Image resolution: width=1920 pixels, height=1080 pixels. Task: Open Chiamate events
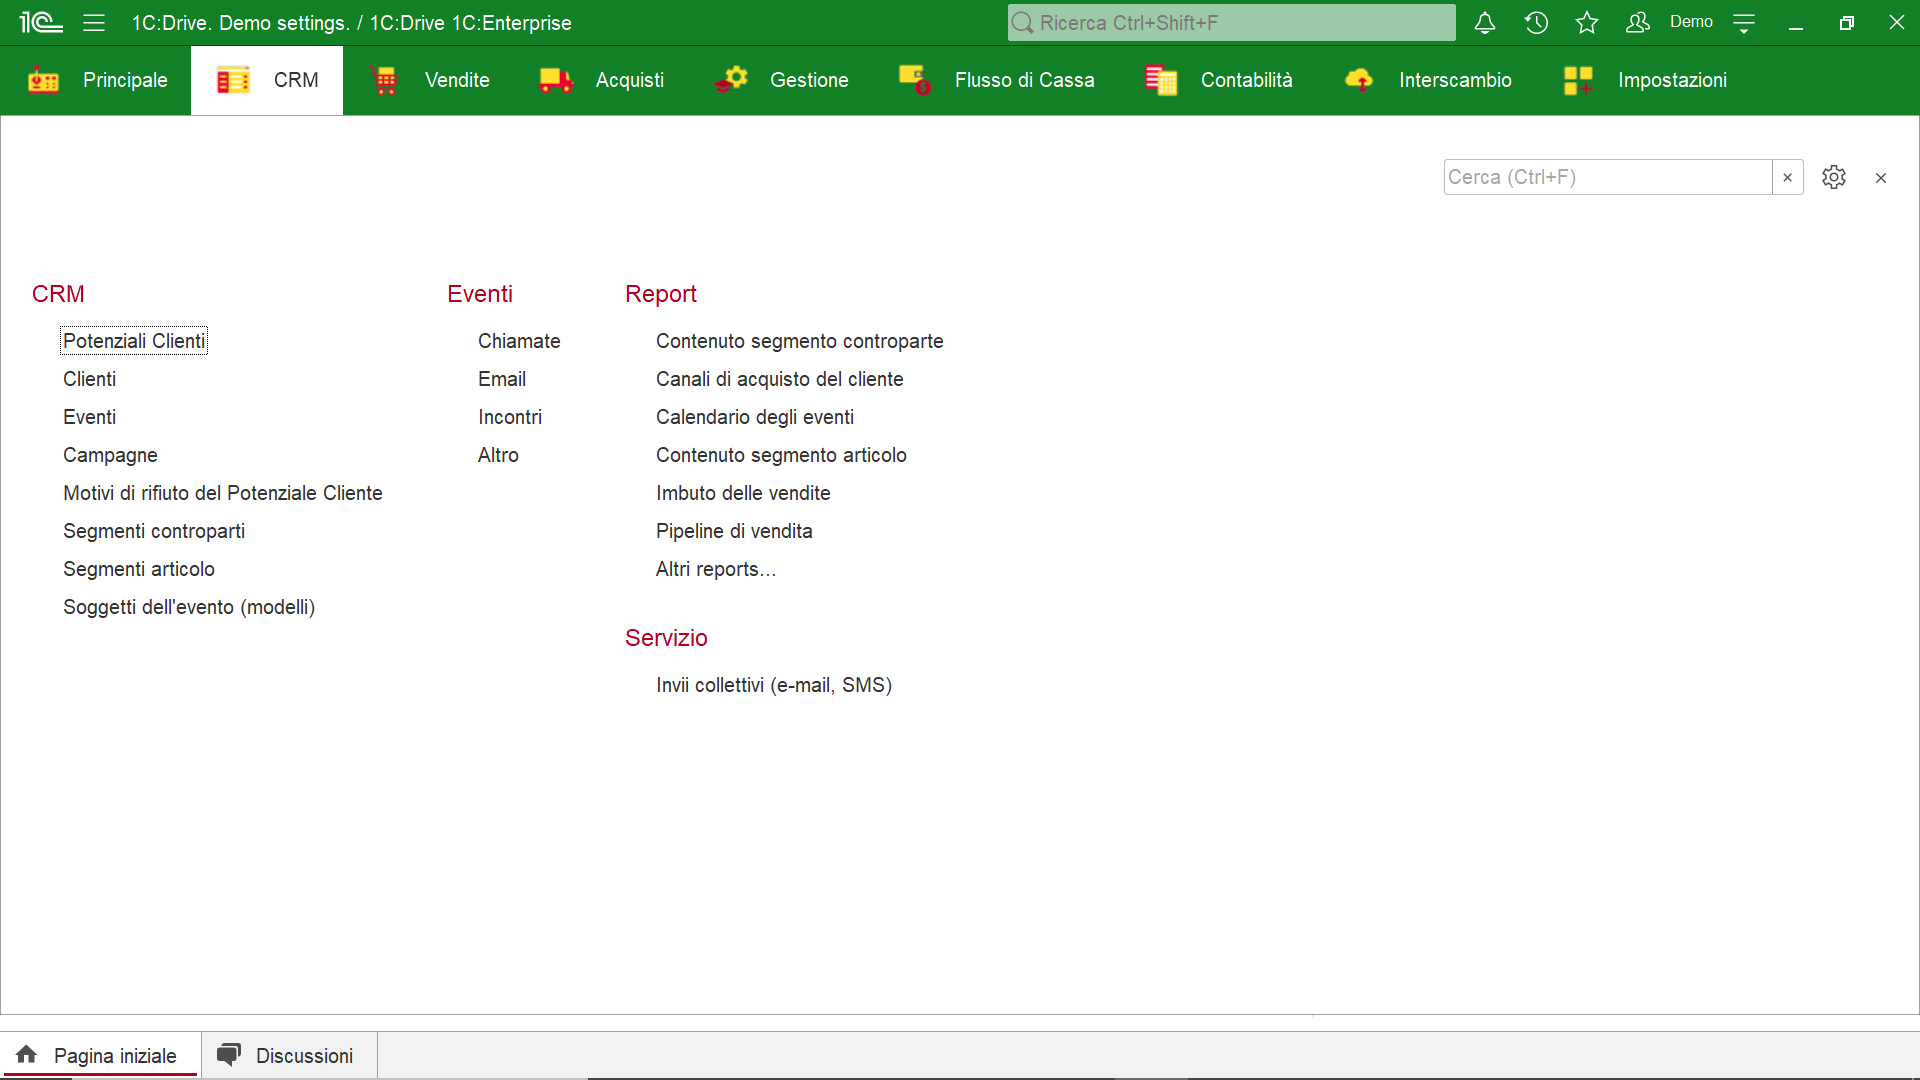point(519,341)
